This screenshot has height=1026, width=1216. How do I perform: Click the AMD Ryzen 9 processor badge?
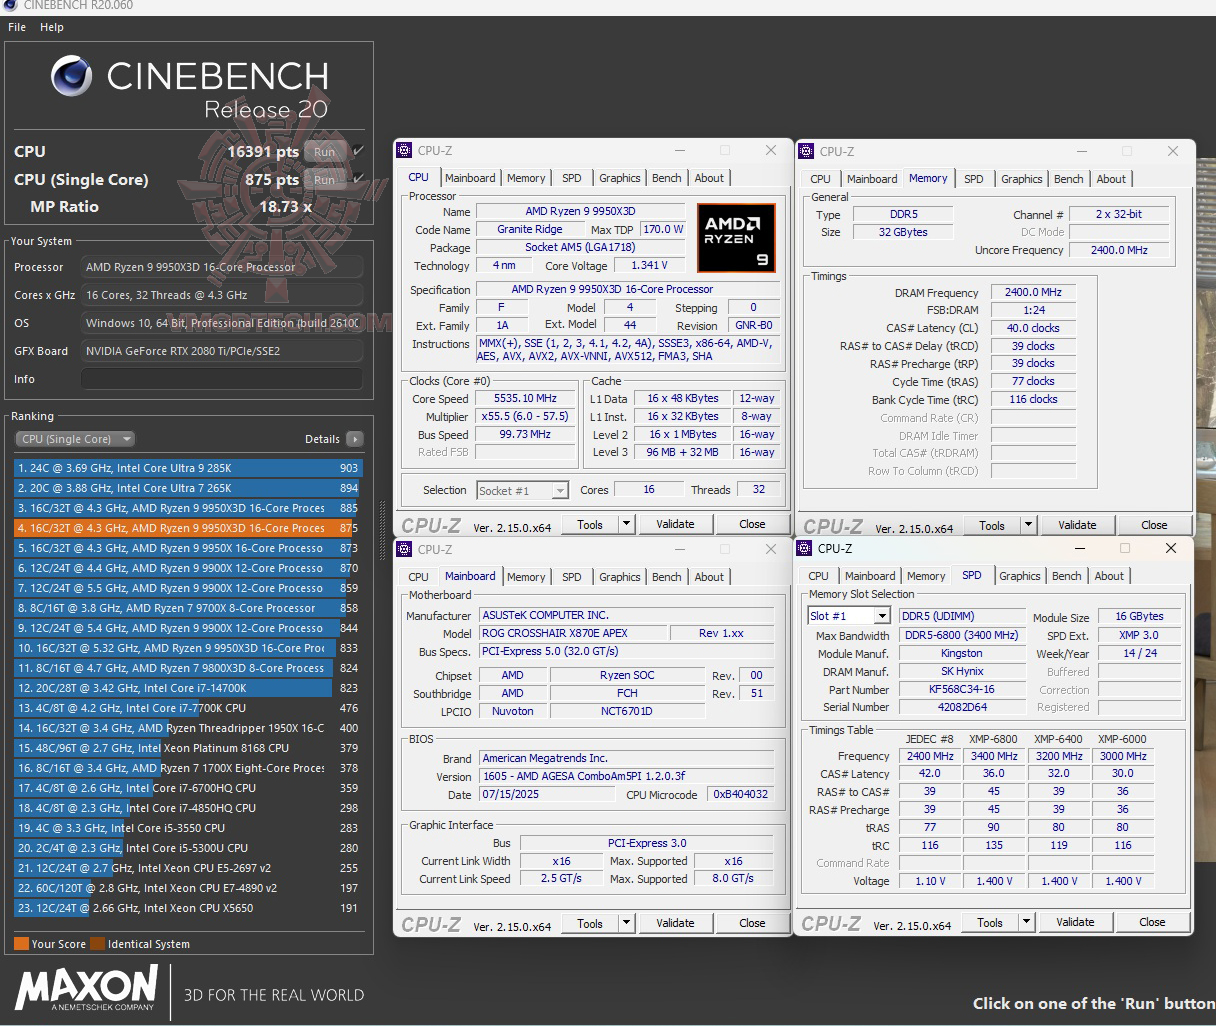click(737, 237)
